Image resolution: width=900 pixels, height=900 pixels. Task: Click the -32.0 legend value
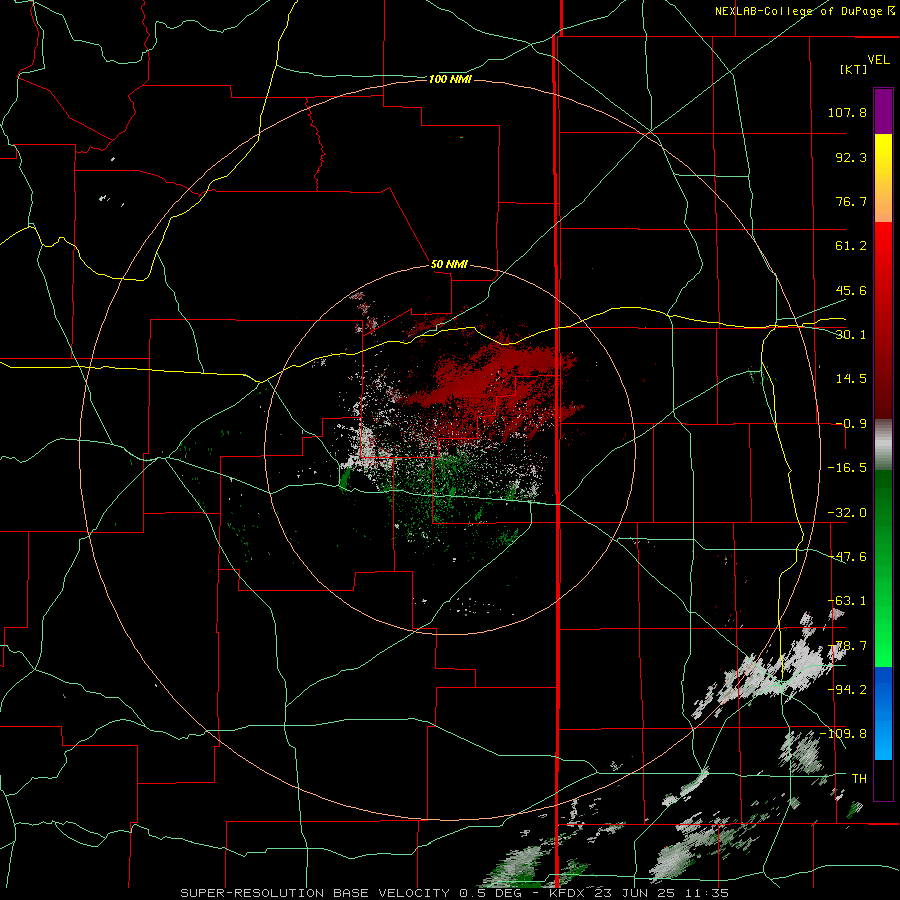click(x=847, y=513)
